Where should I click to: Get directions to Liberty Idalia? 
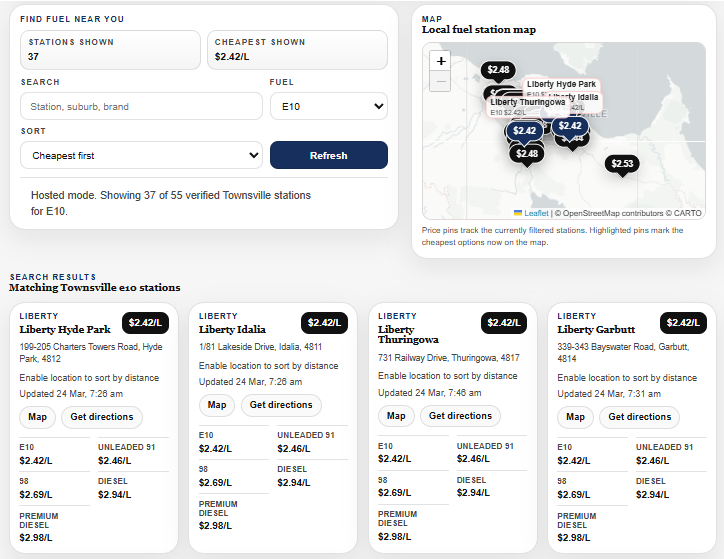tap(281, 405)
